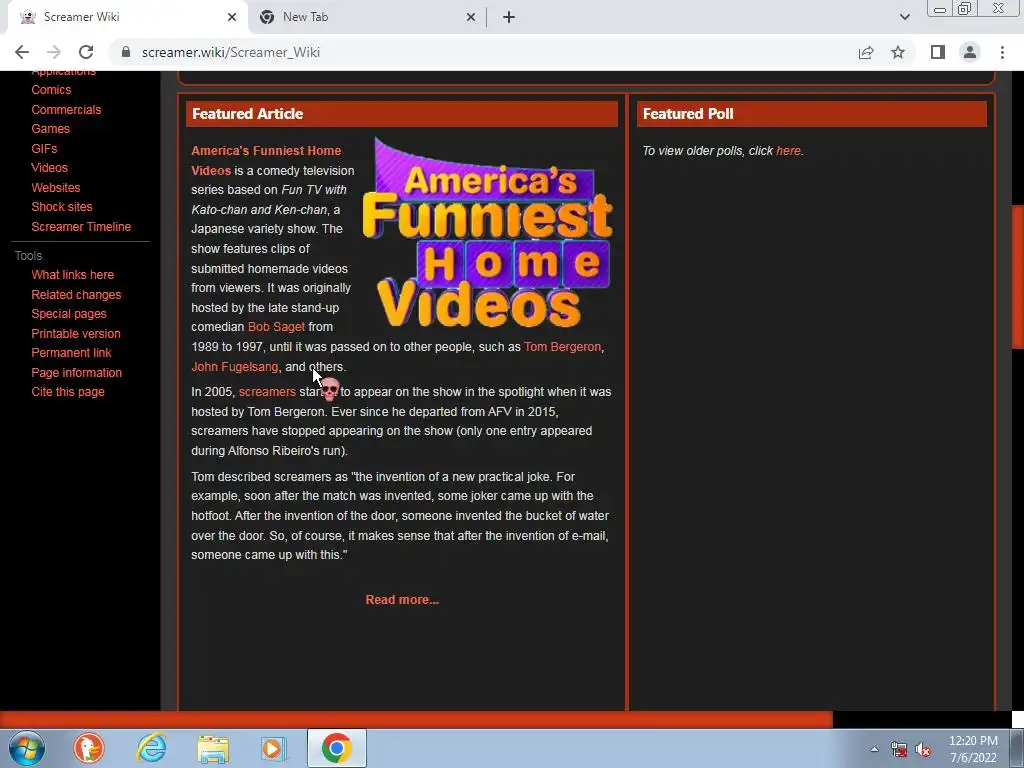Reload the Screamer Wiki page
This screenshot has height=768, width=1024.
(86, 52)
